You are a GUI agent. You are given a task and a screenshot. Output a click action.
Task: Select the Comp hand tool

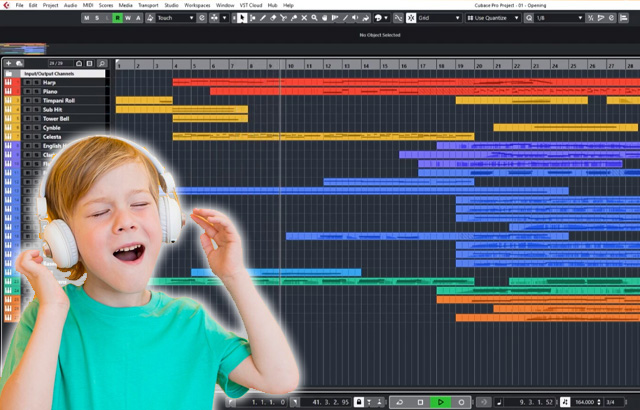[324, 18]
